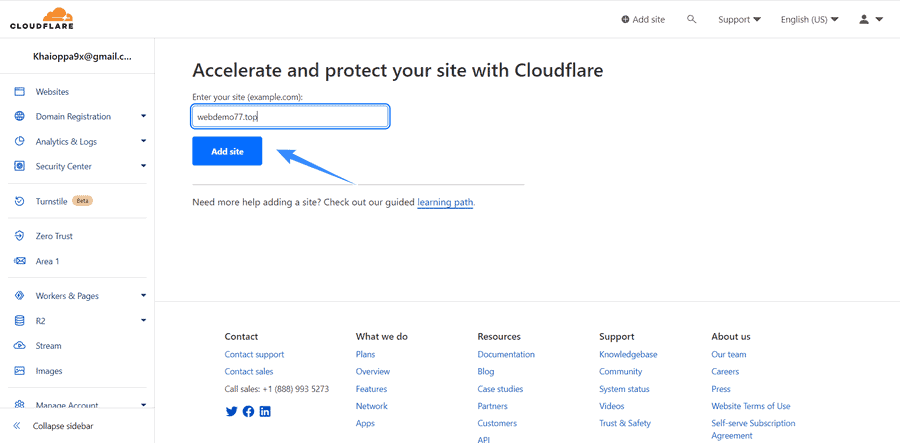Open the Support dropdown menu
The height and width of the screenshot is (443, 900).
pyautogui.click(x=739, y=20)
